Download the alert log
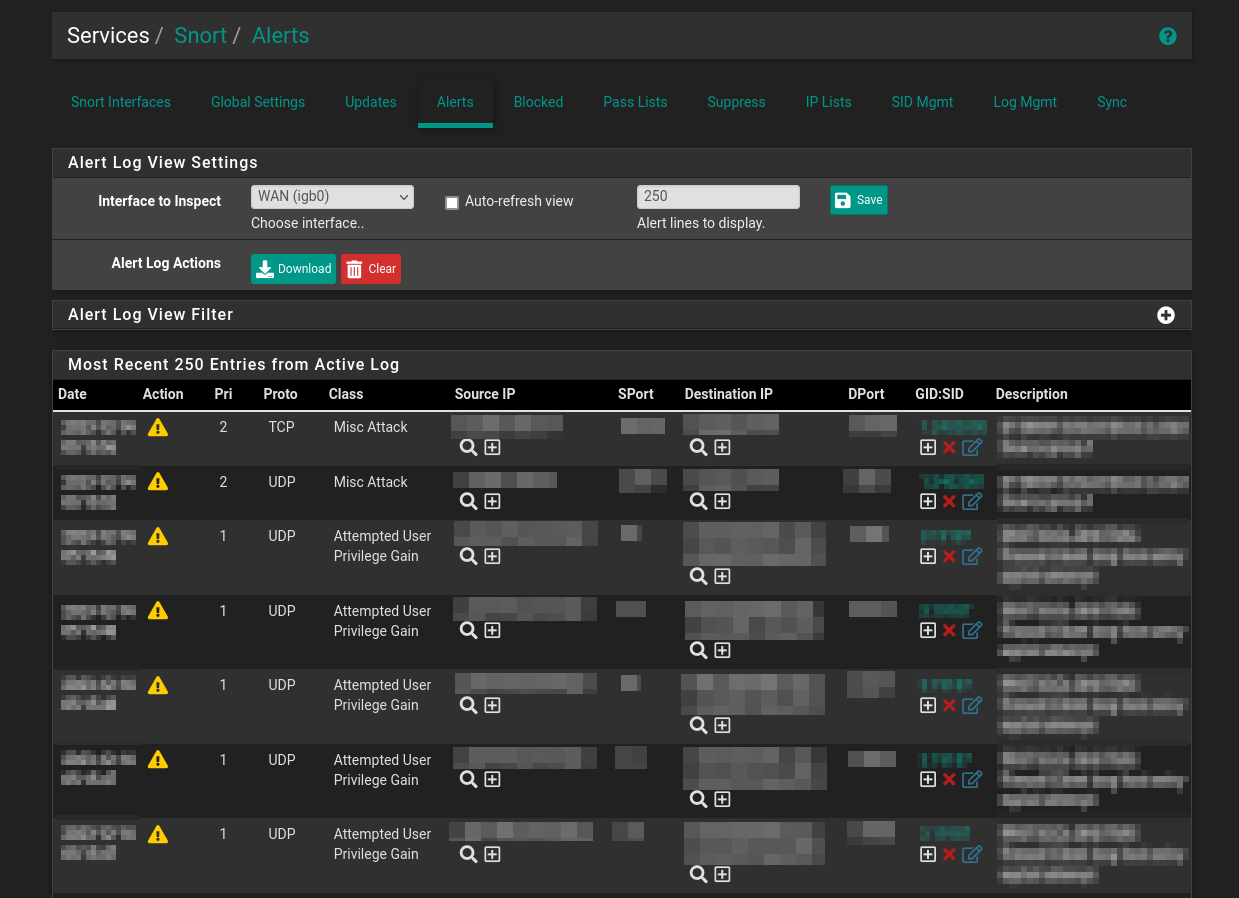Screen dimensions: 1239x898 pyautogui.click(x=293, y=269)
